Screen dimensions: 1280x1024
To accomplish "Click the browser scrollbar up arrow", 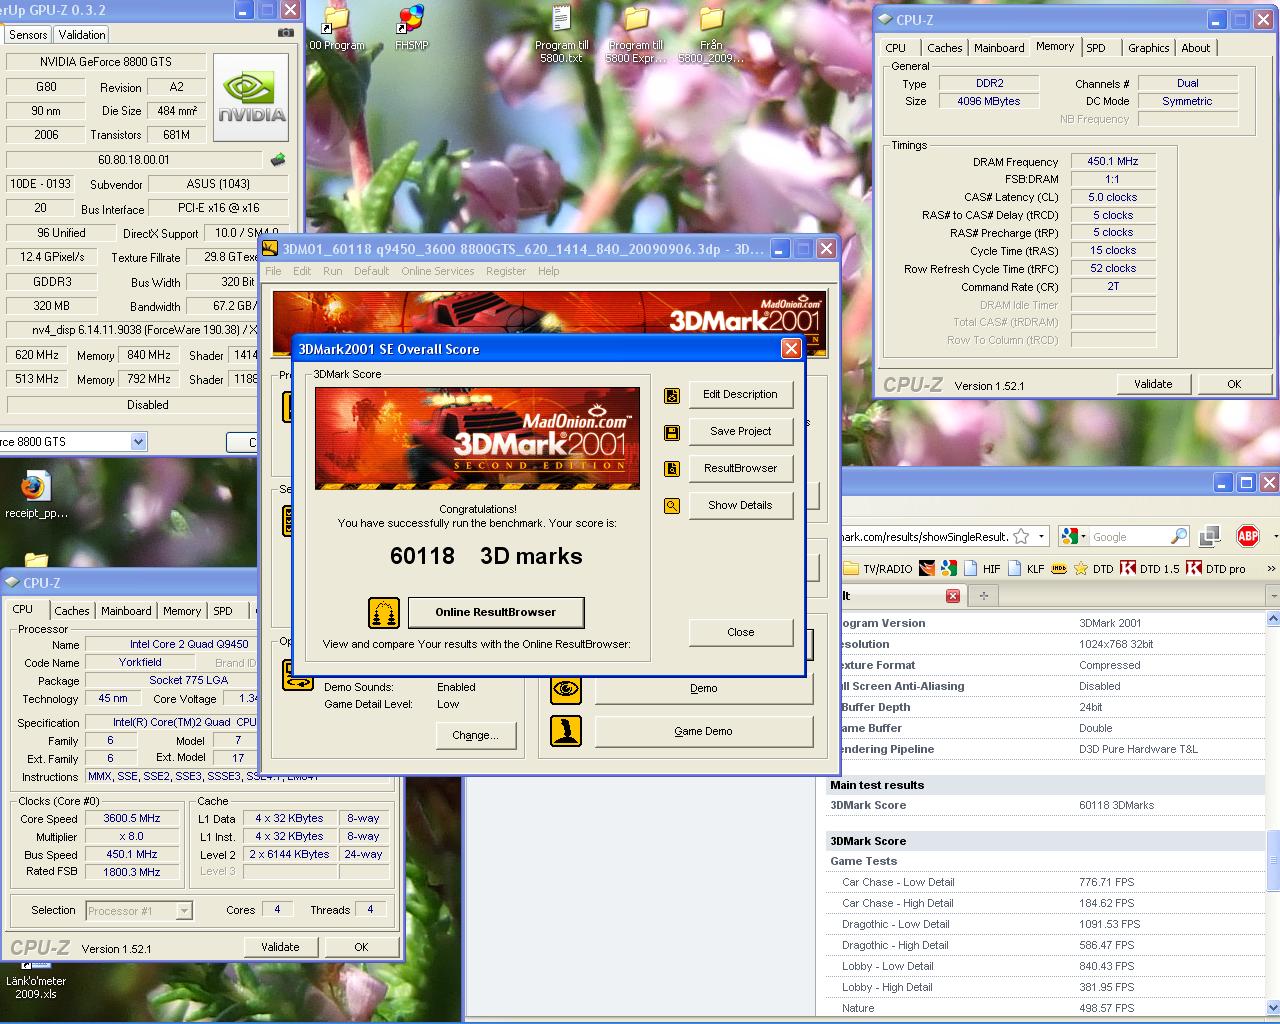I will coord(1272,619).
